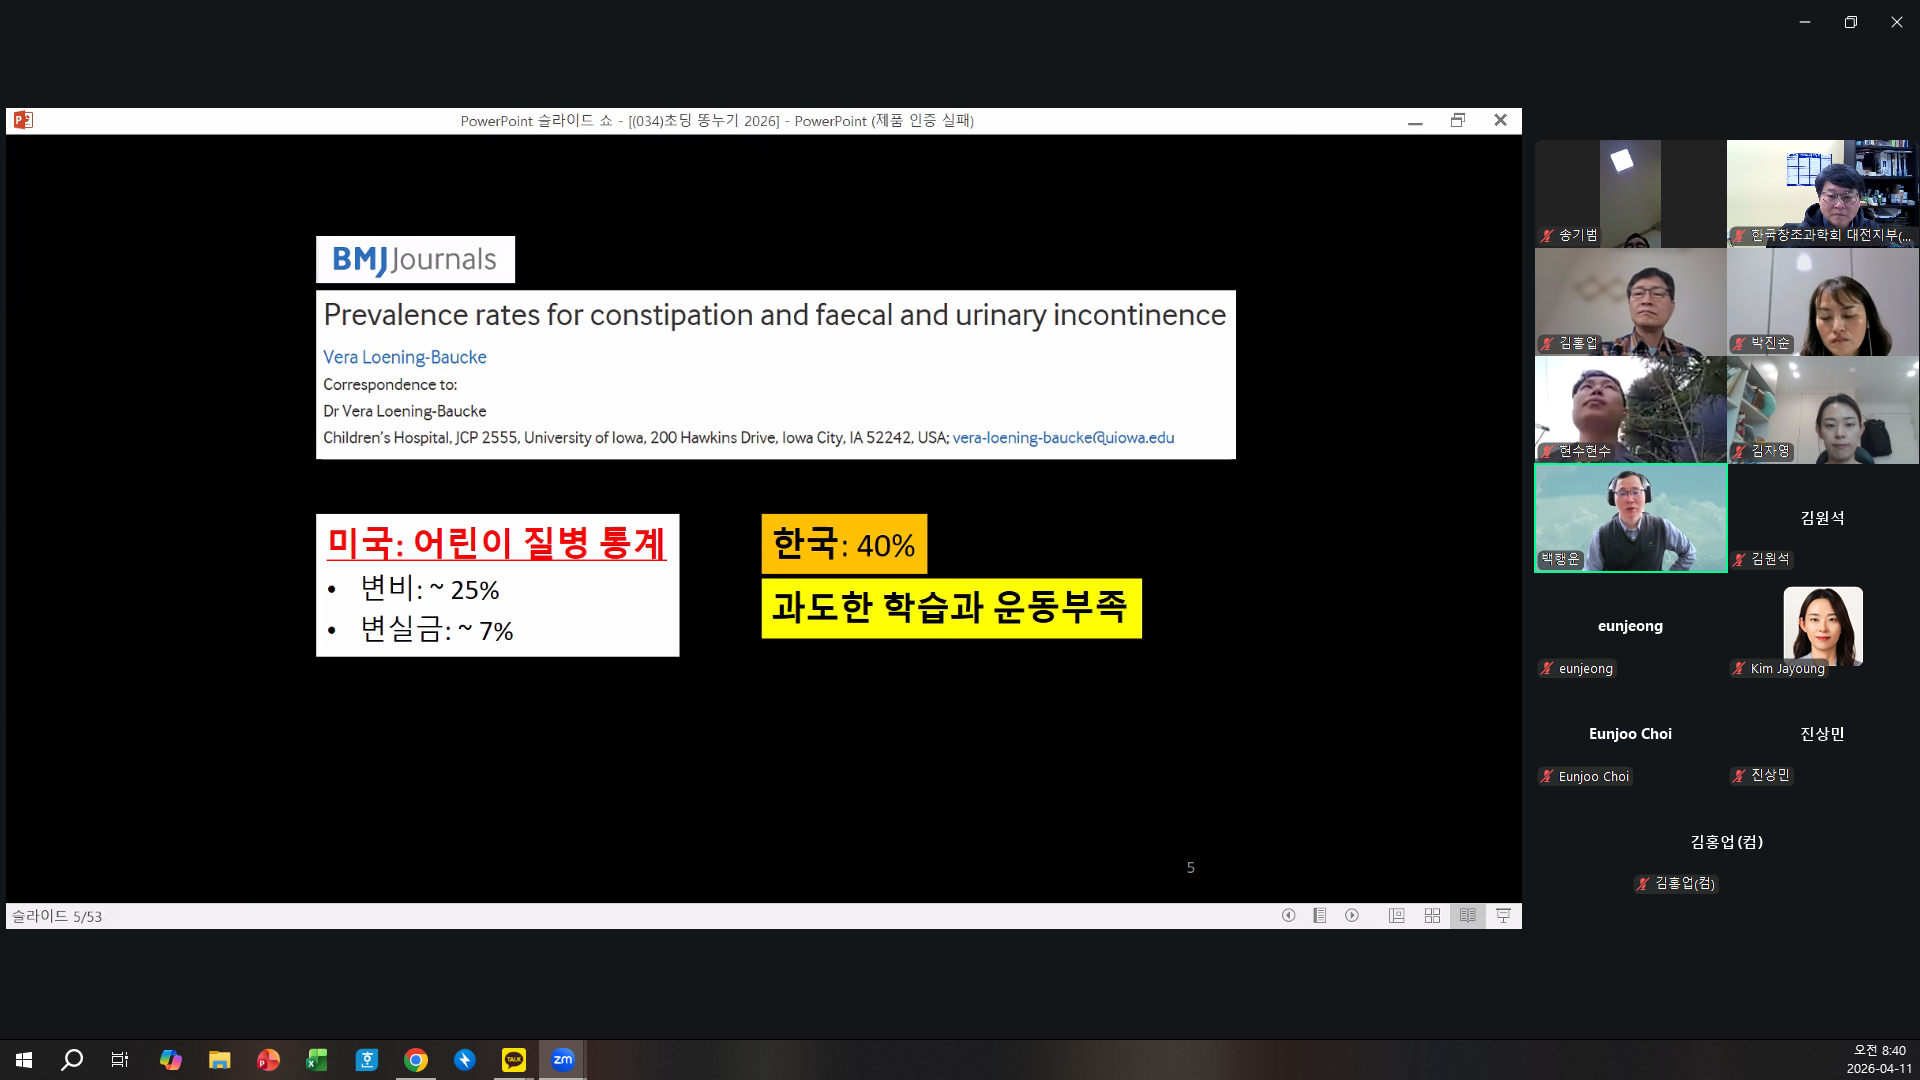Select active speaker 백행운 video tile
1920x1080 pixels.
(x=1630, y=517)
